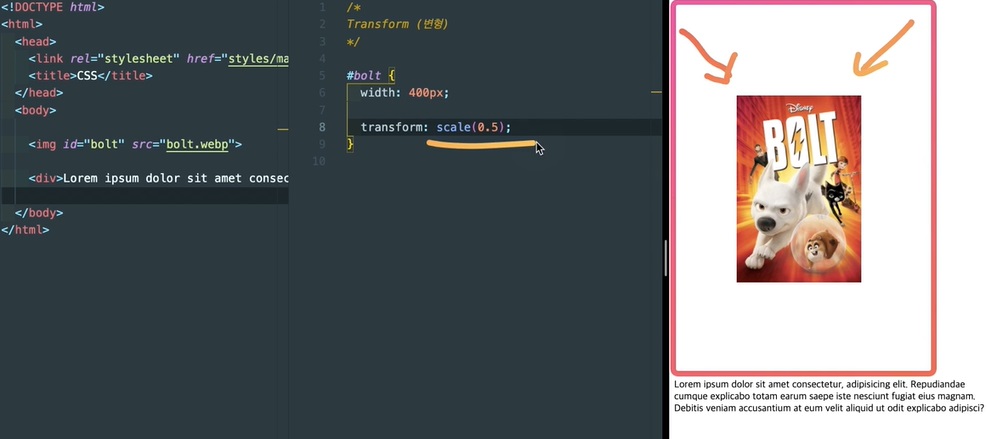
Task: Click line number 8 in CSS gutter
Action: (323, 127)
